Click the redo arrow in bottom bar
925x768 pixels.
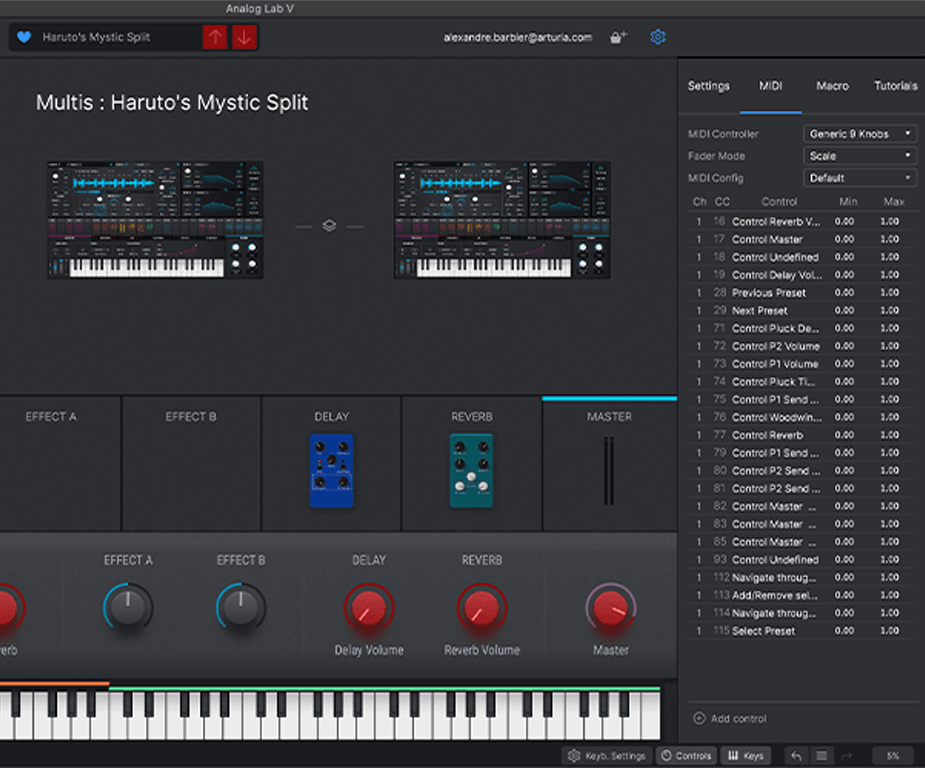pyautogui.click(x=847, y=756)
